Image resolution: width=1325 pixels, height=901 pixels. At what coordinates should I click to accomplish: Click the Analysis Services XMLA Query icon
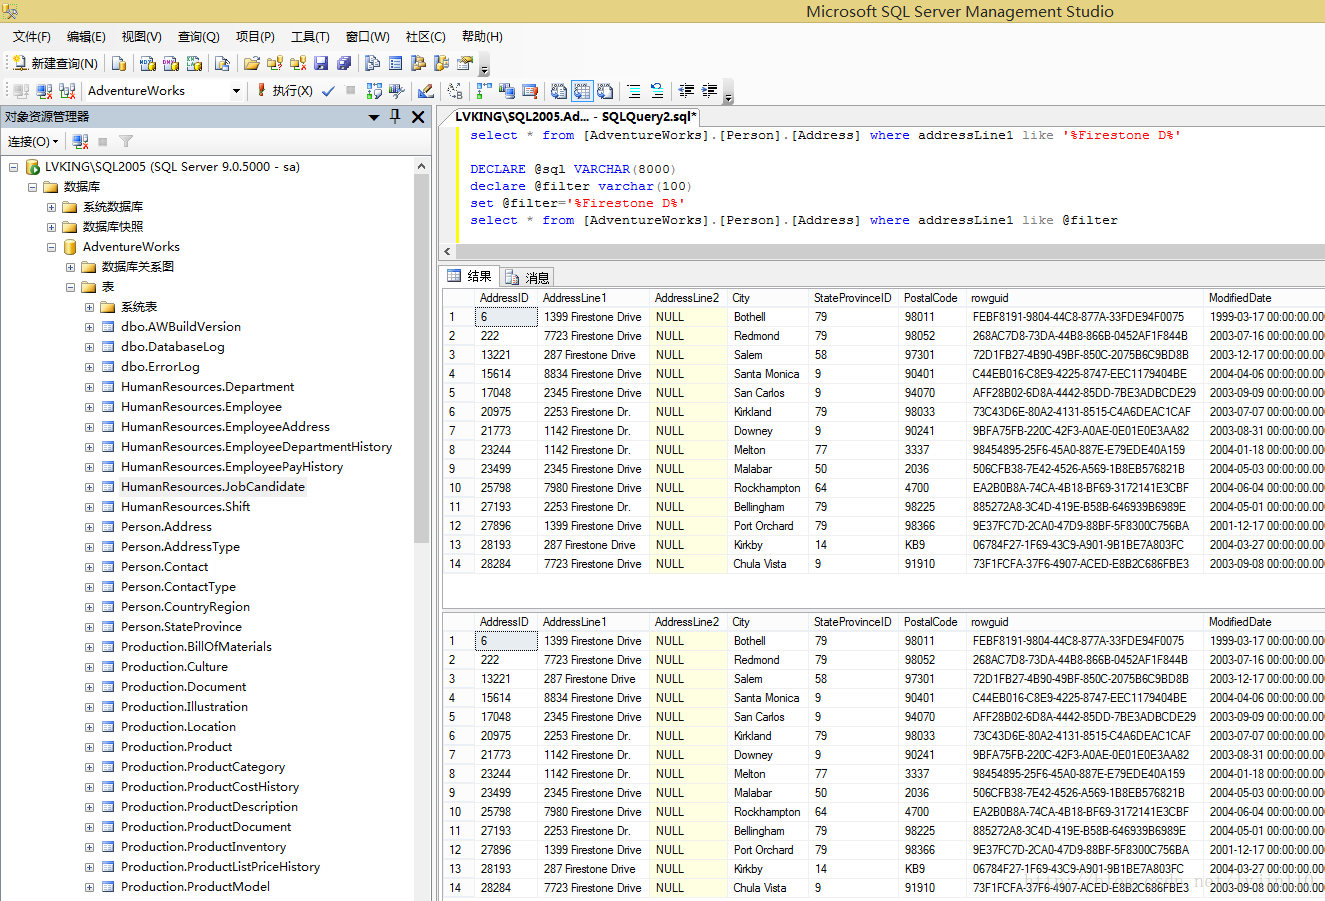coord(194,63)
